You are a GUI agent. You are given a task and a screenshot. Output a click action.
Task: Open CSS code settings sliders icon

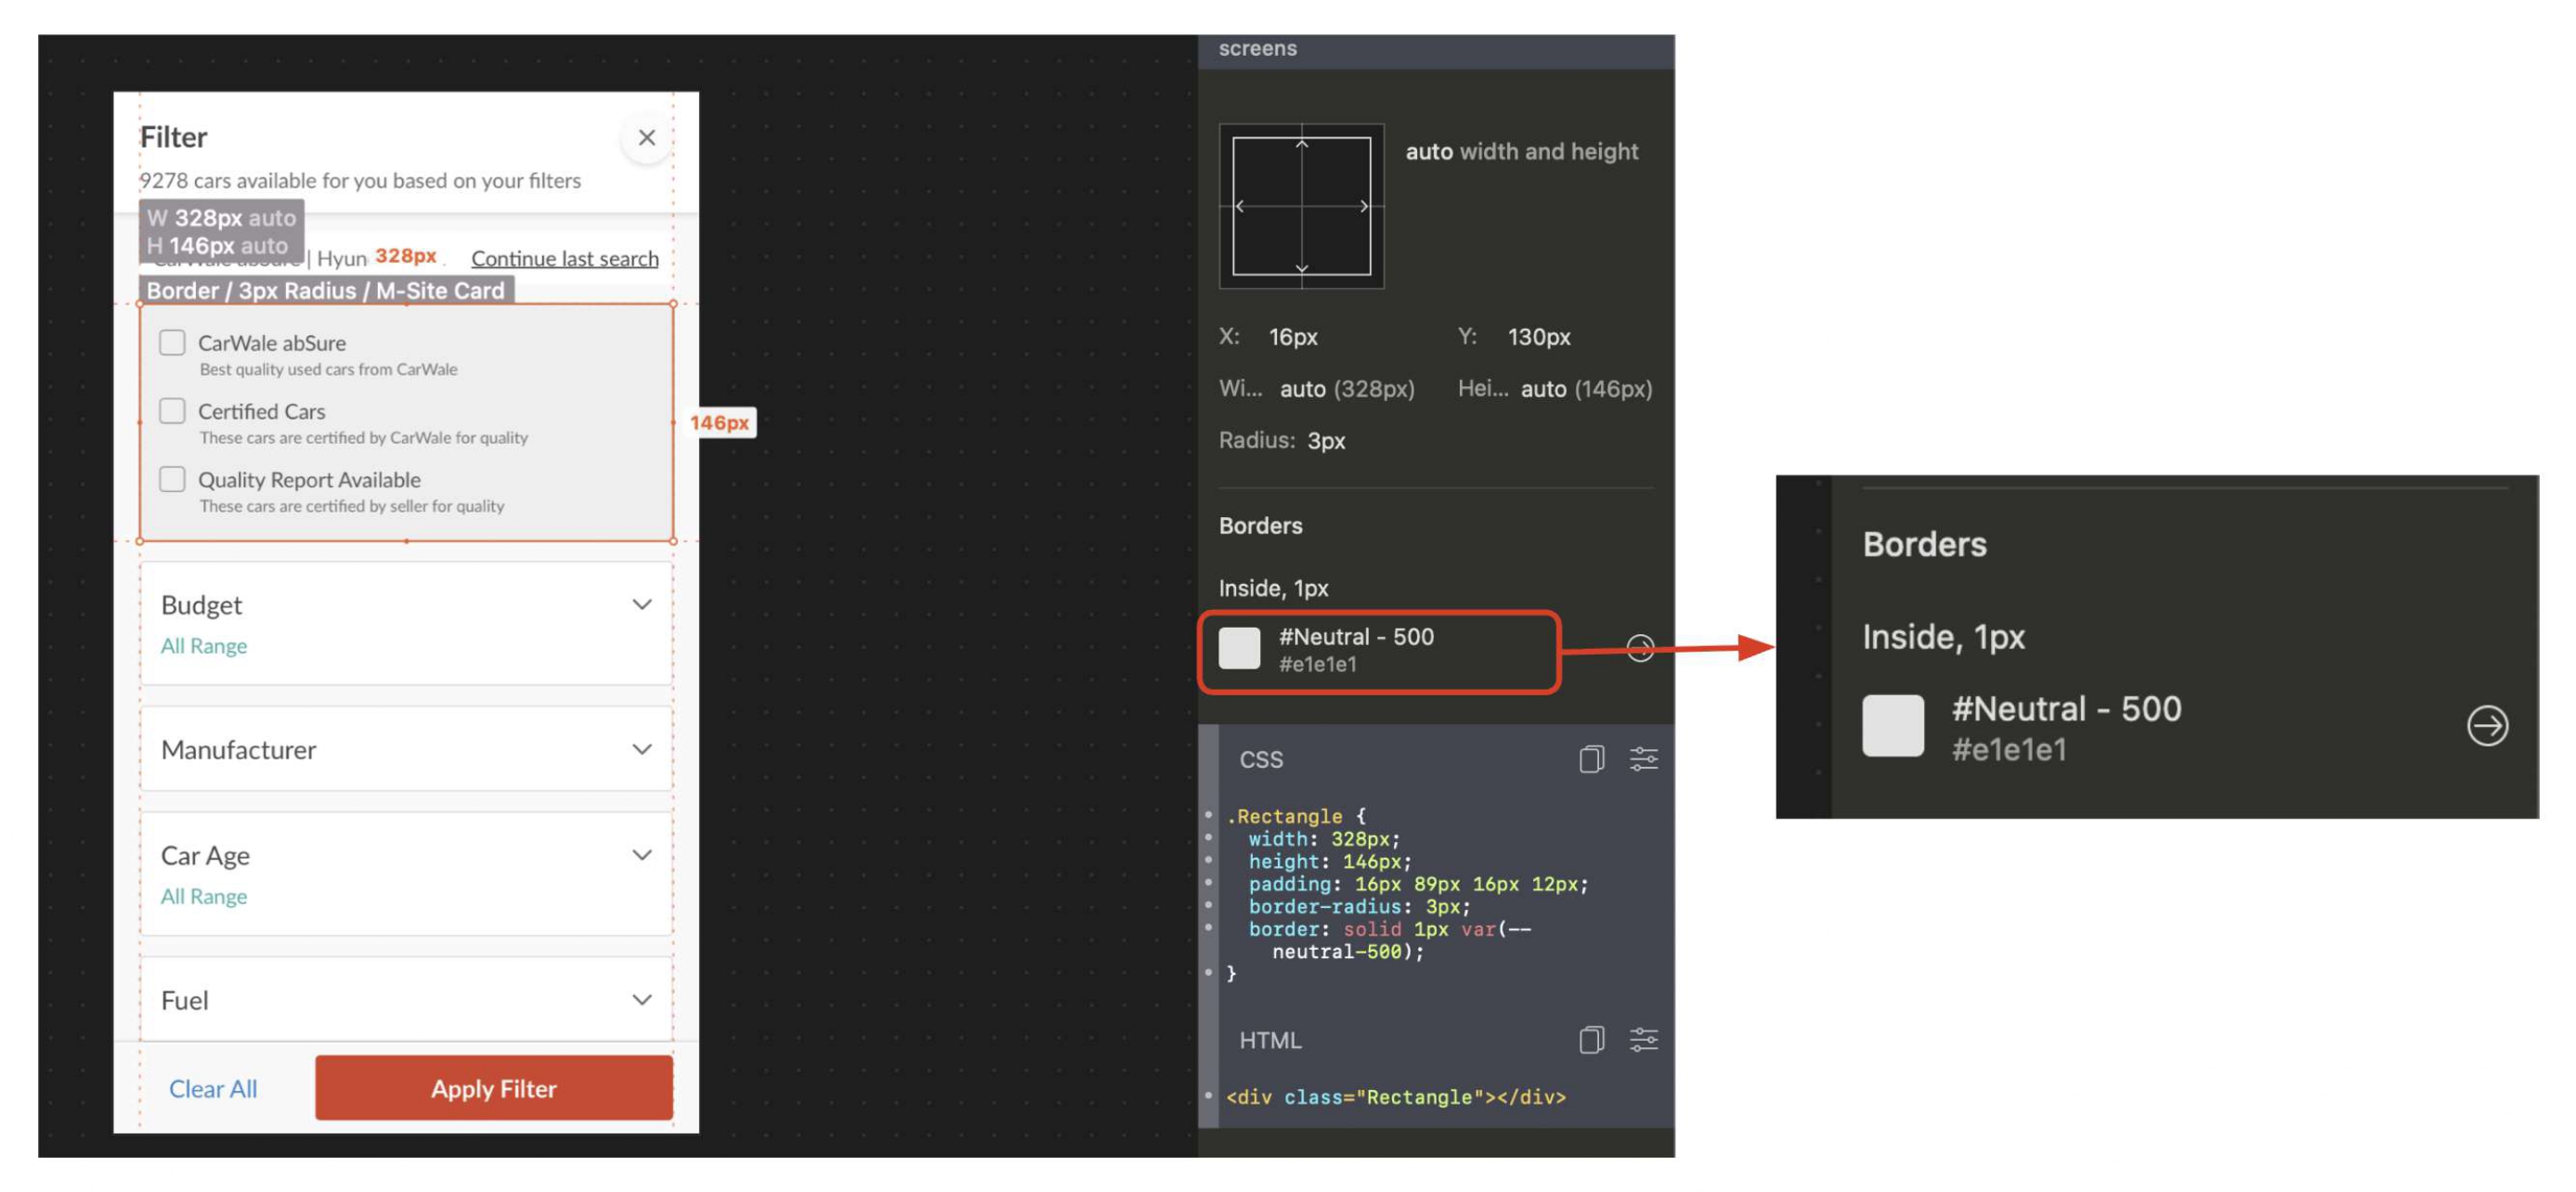(1643, 759)
